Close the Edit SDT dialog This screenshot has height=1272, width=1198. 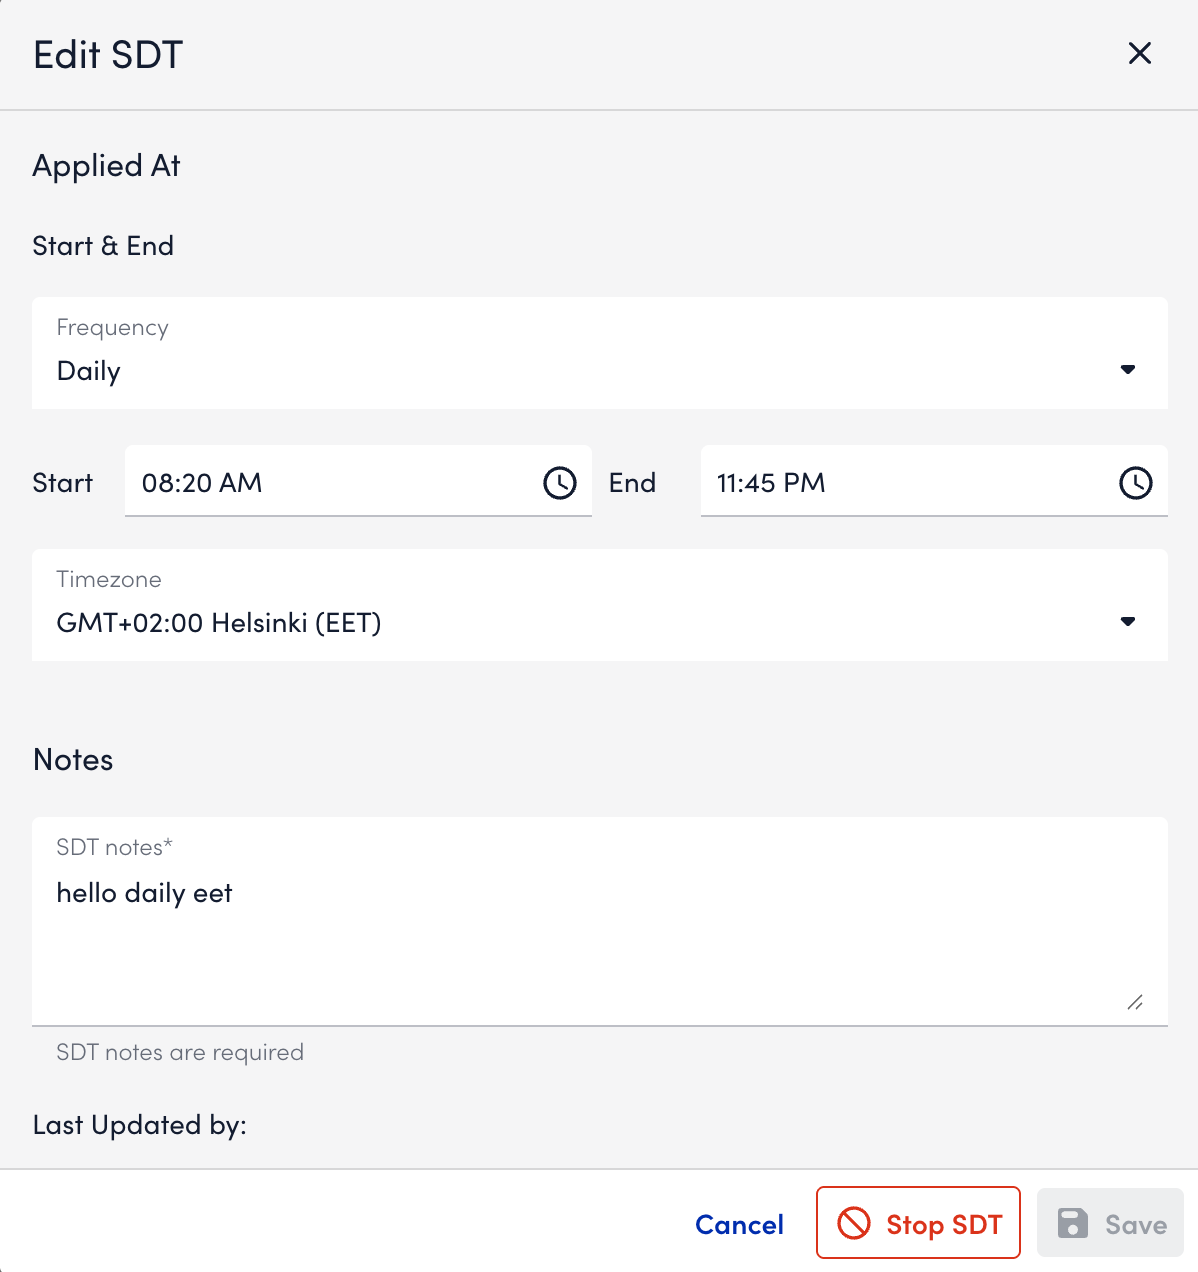pos(1140,54)
